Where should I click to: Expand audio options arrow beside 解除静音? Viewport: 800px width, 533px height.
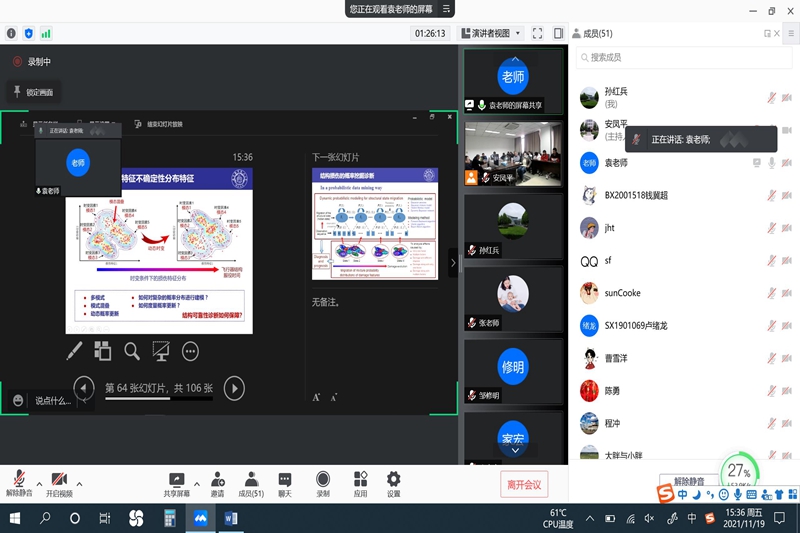39,482
